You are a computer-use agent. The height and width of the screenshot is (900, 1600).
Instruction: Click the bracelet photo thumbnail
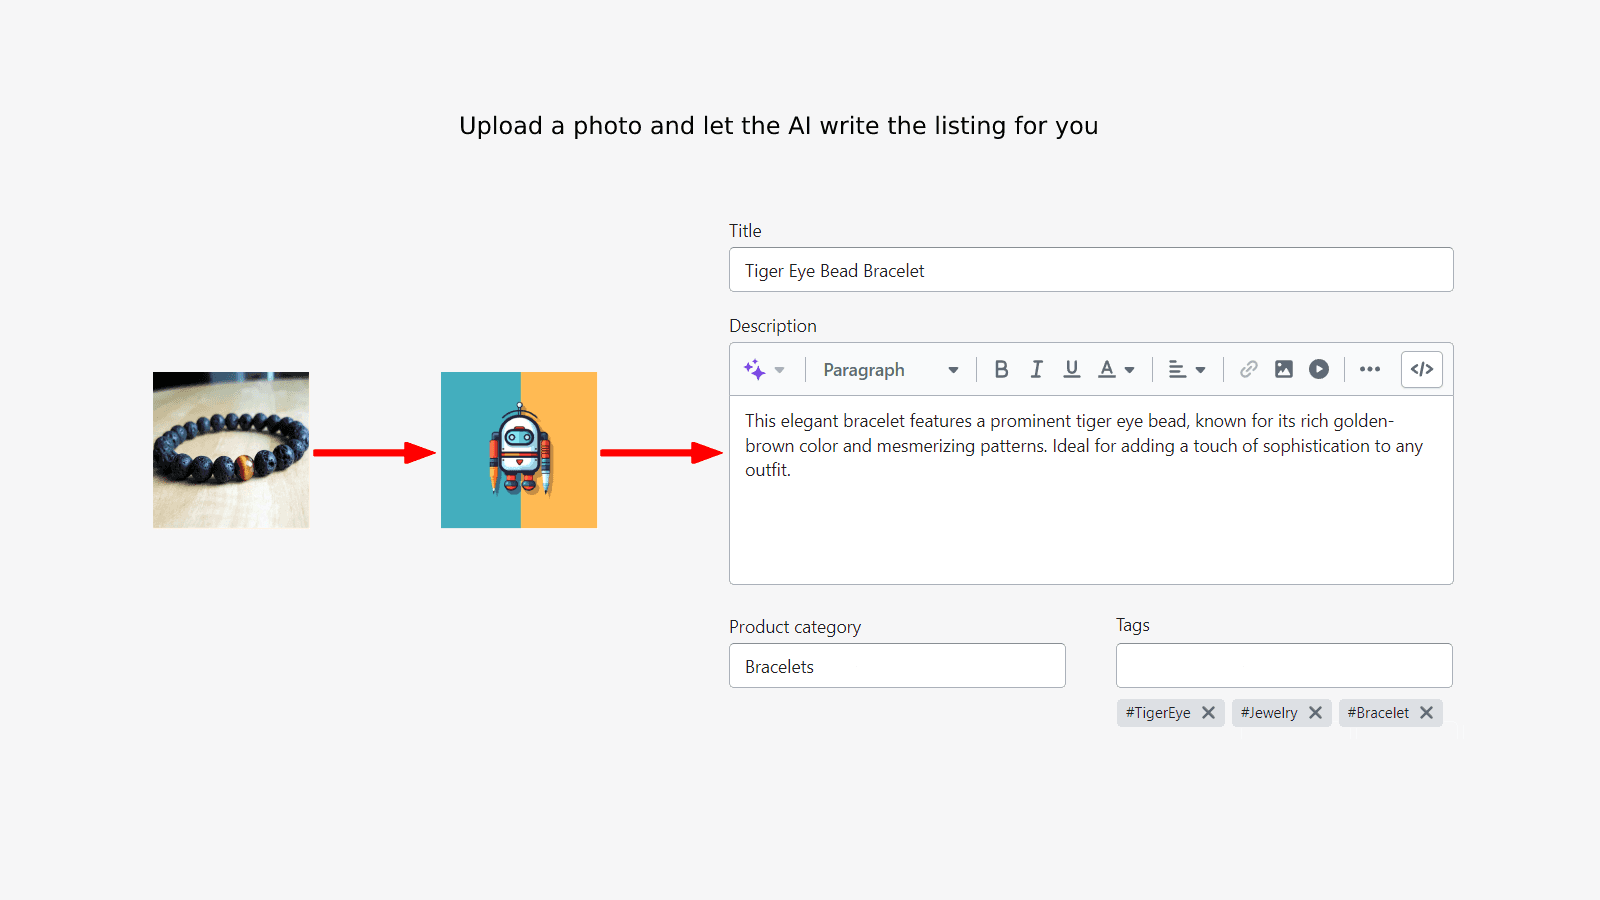coord(231,450)
